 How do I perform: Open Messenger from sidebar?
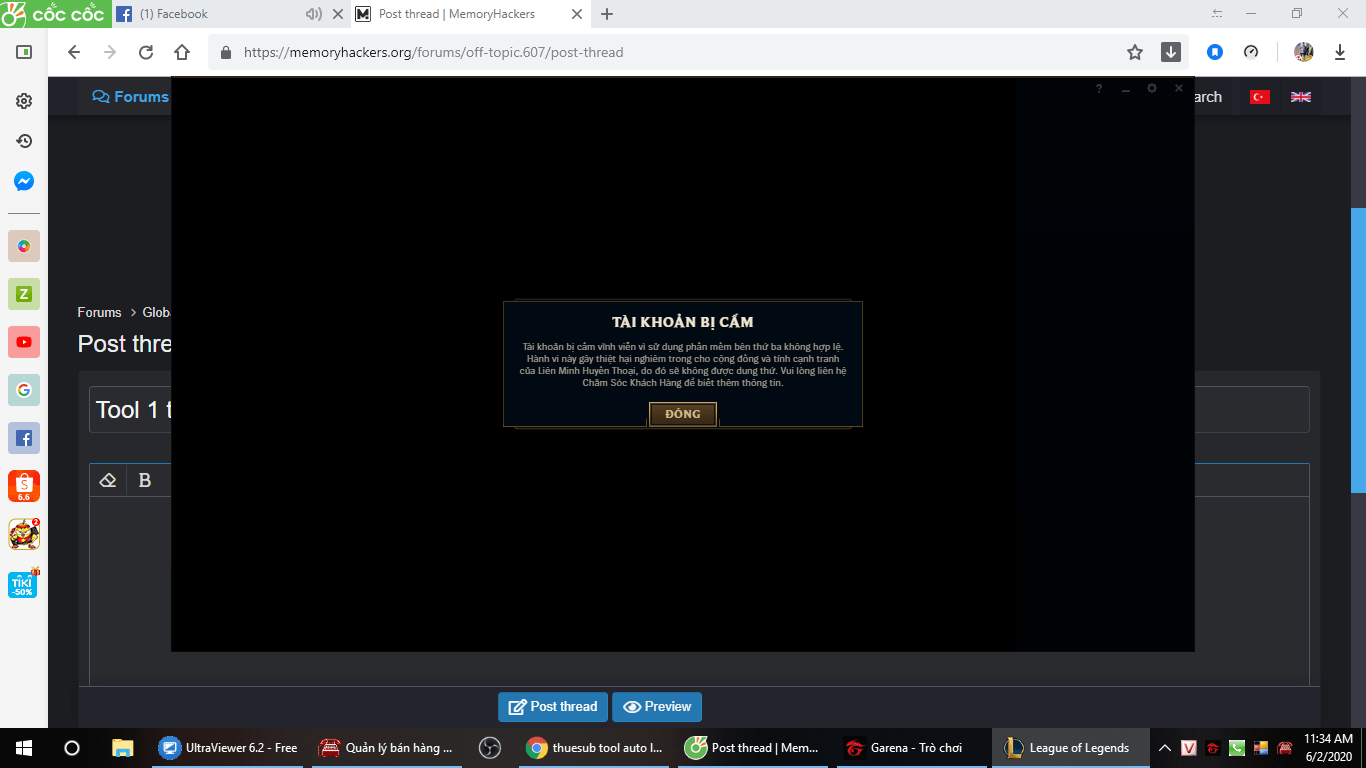[x=24, y=181]
